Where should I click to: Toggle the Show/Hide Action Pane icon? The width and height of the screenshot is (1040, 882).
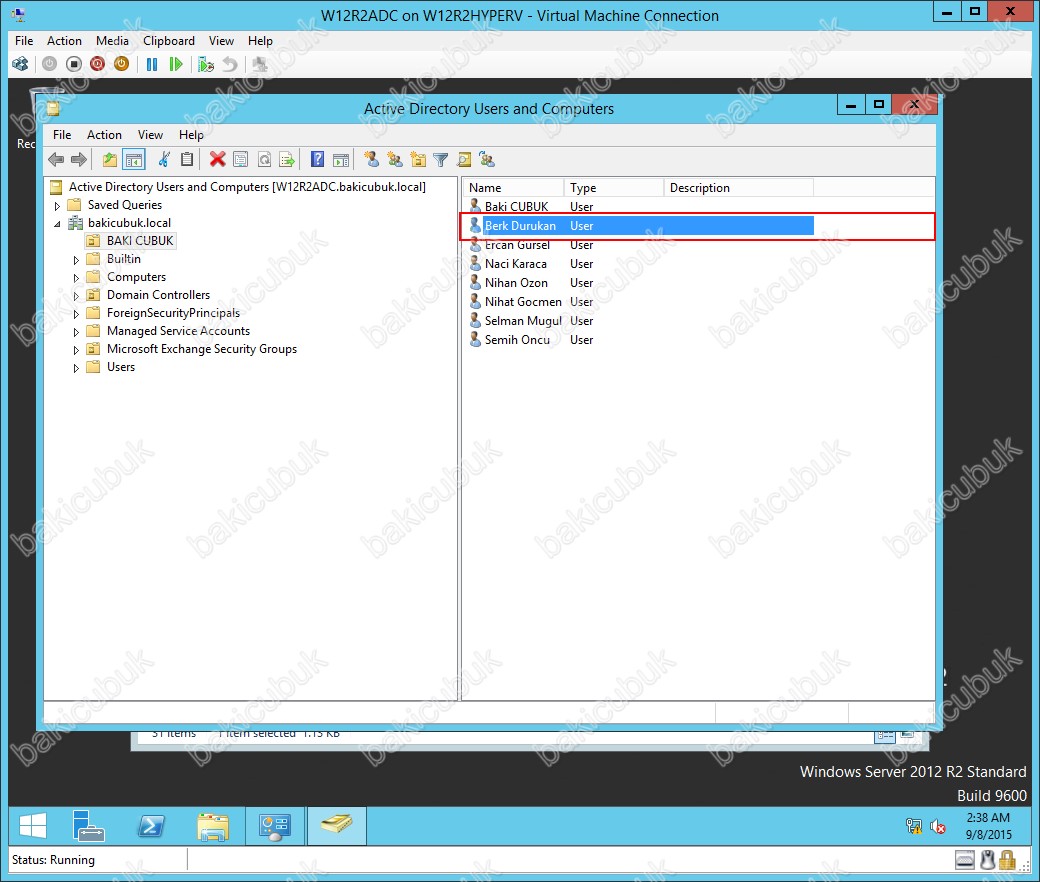click(x=341, y=159)
